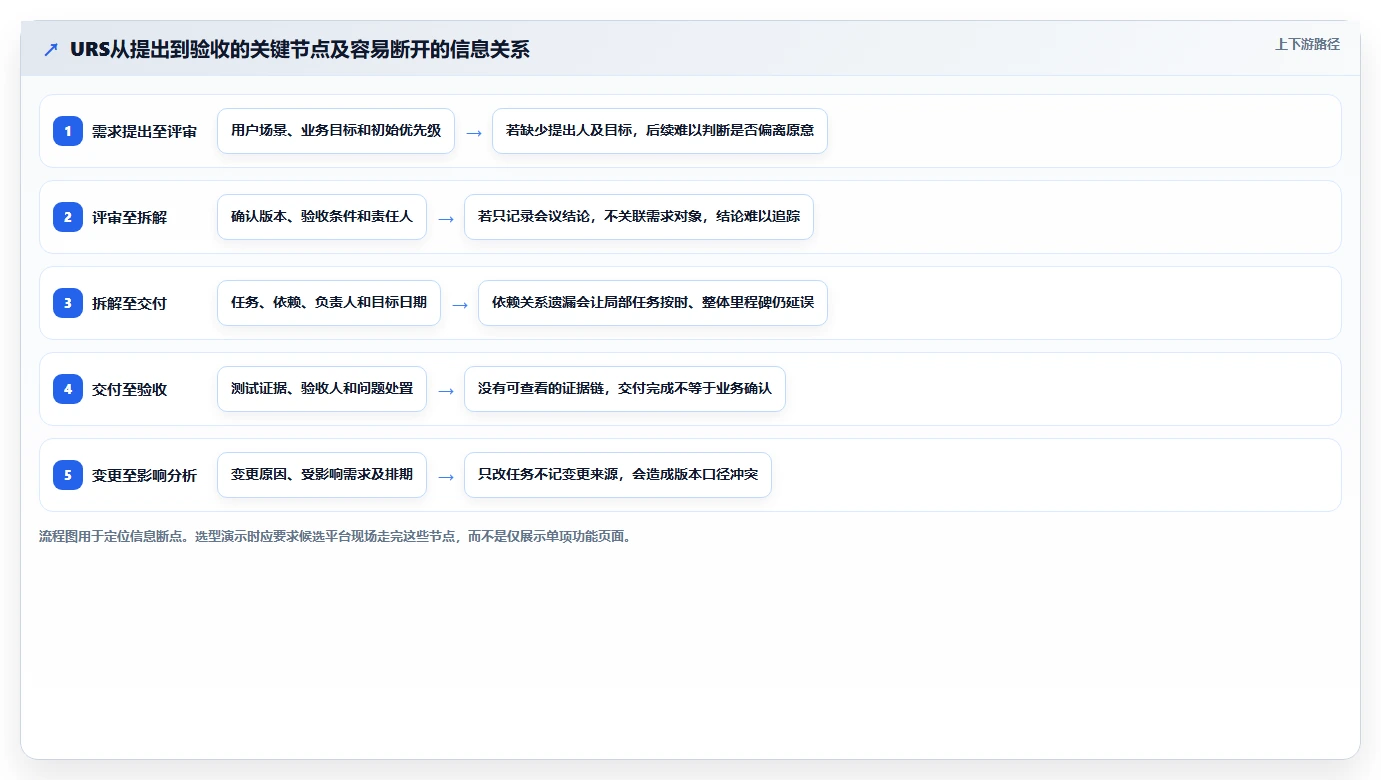Click the 测试证据、验收人和问题处置 box
Viewport: 1381px width, 780px height.
coord(322,389)
